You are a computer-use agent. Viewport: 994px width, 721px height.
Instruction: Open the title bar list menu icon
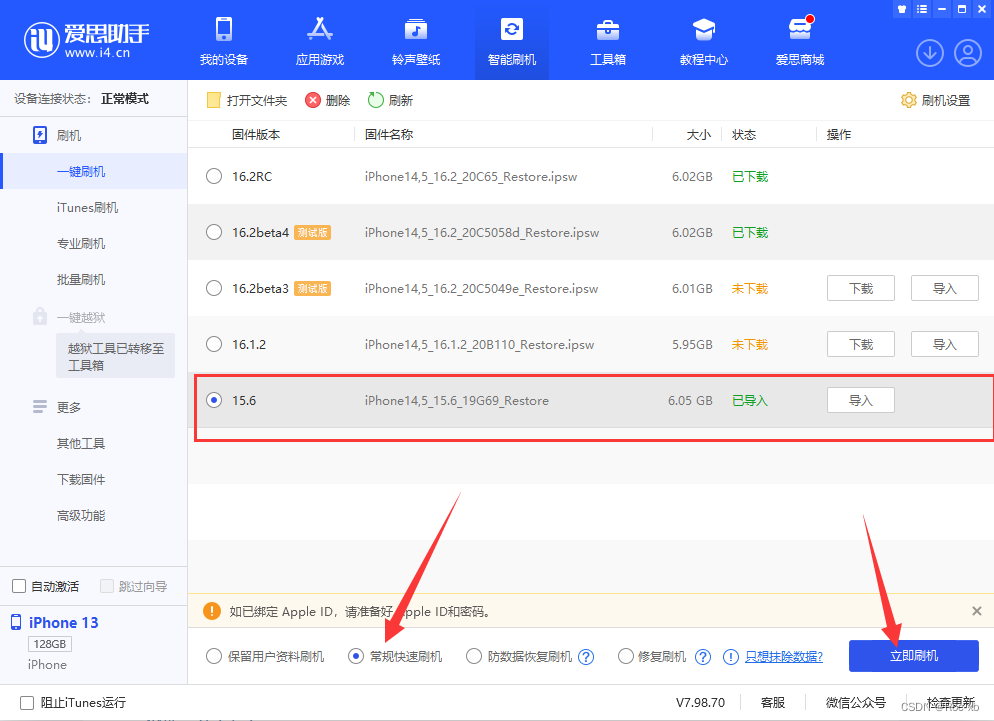pos(922,9)
